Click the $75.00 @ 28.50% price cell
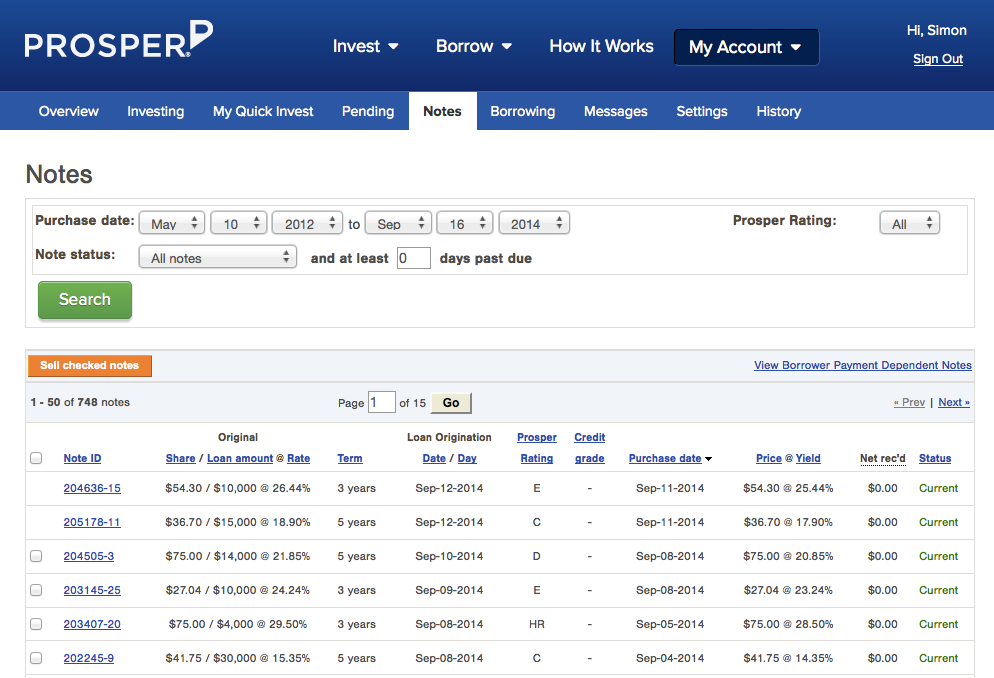This screenshot has width=994, height=678. pyautogui.click(x=788, y=624)
